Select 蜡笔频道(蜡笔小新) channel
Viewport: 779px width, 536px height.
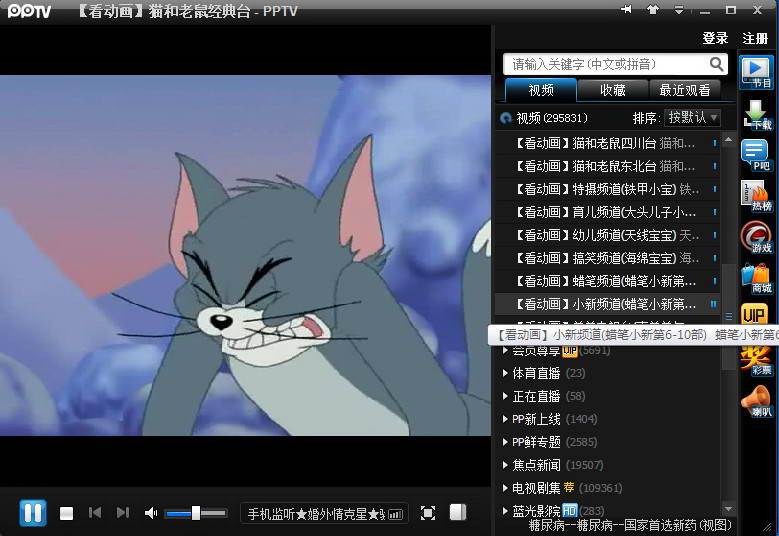(607, 281)
